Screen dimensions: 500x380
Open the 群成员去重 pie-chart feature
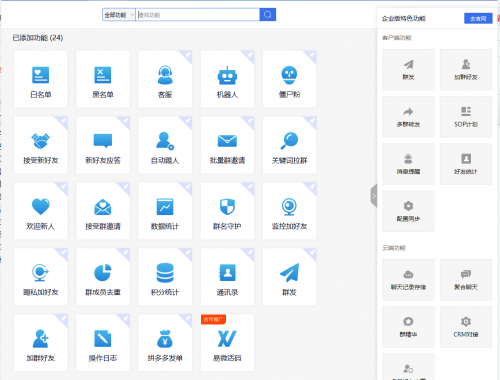(103, 277)
